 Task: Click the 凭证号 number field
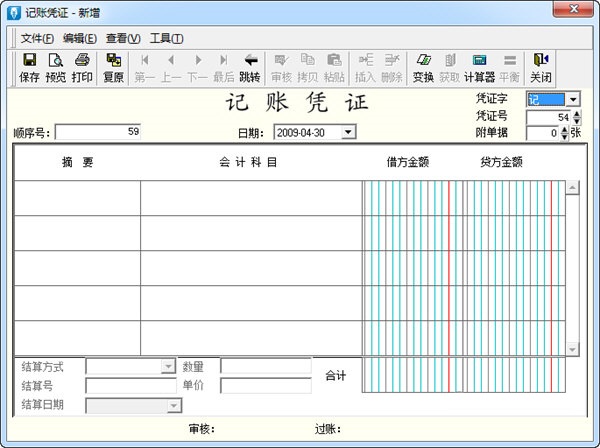click(x=549, y=117)
